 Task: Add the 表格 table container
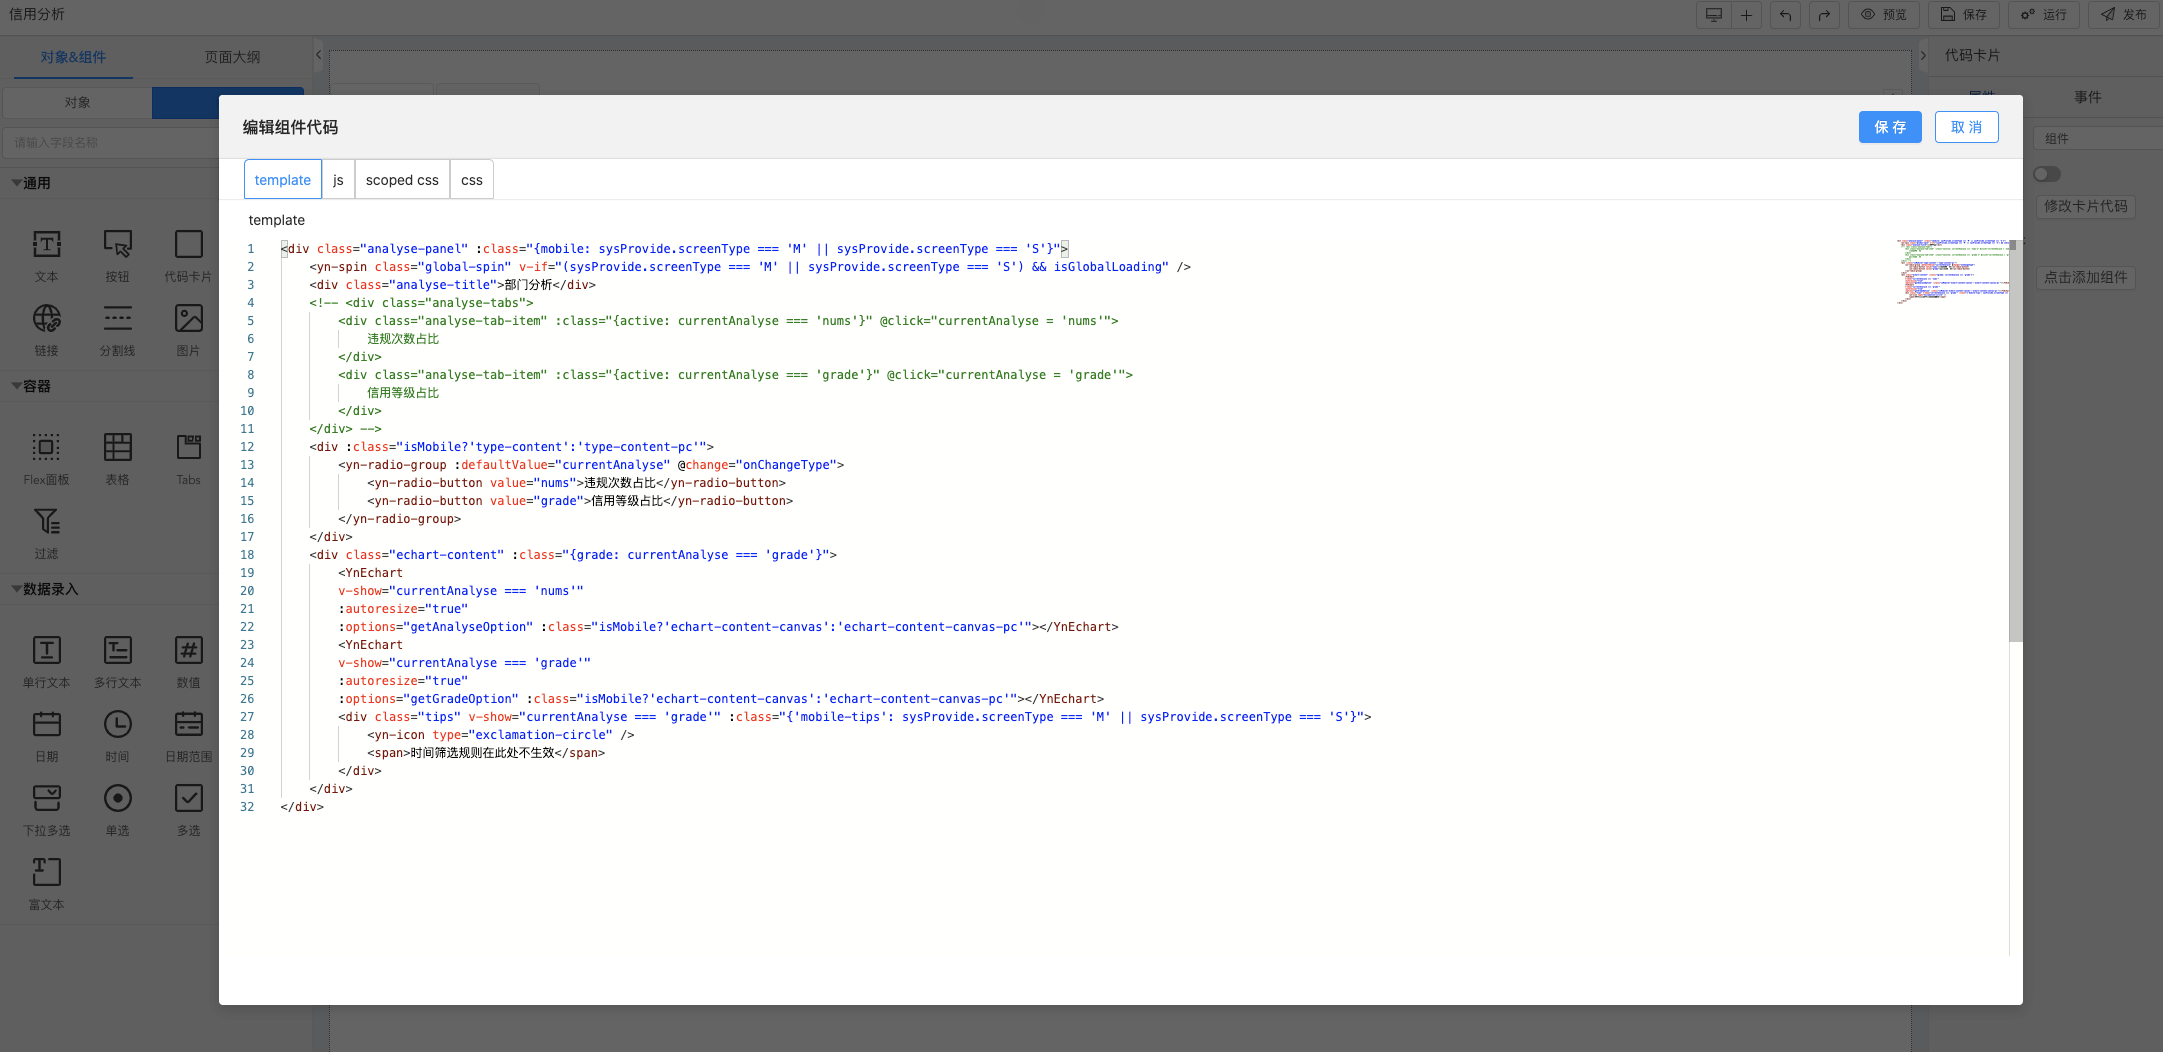click(117, 459)
